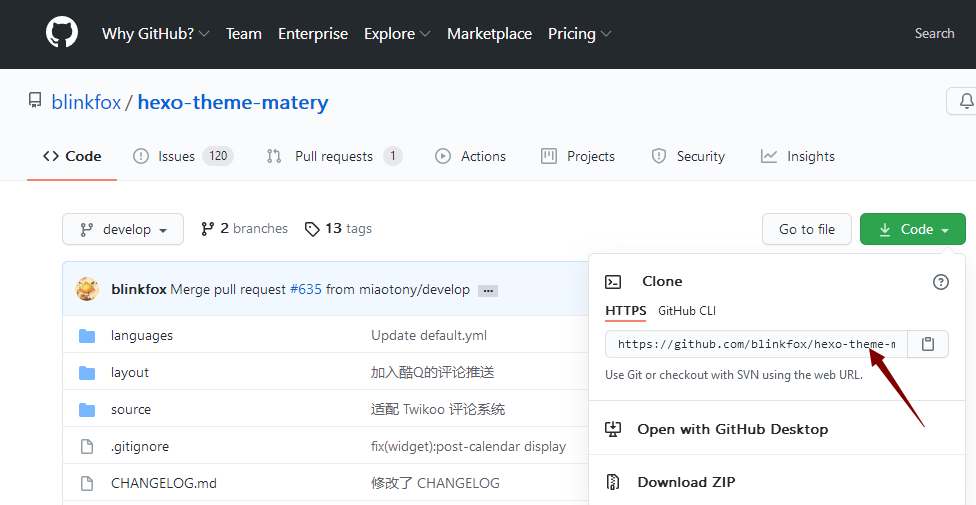
Task: Click the notifications bell icon
Action: [x=966, y=101]
